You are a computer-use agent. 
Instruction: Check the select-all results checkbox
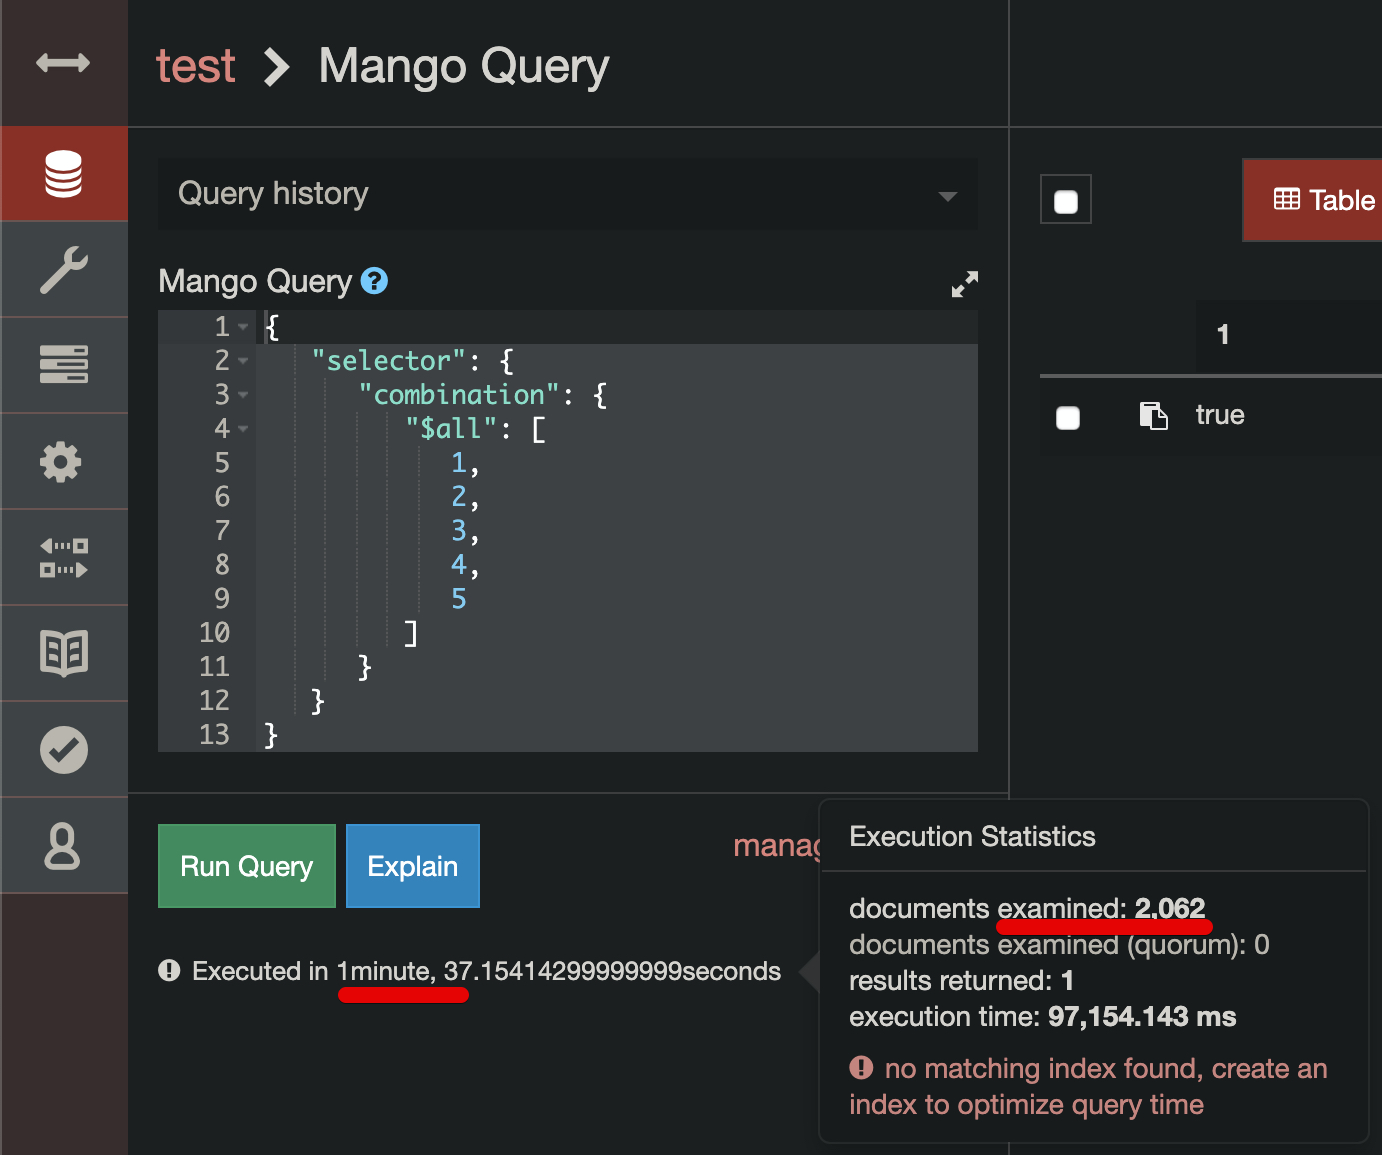coord(1065,199)
